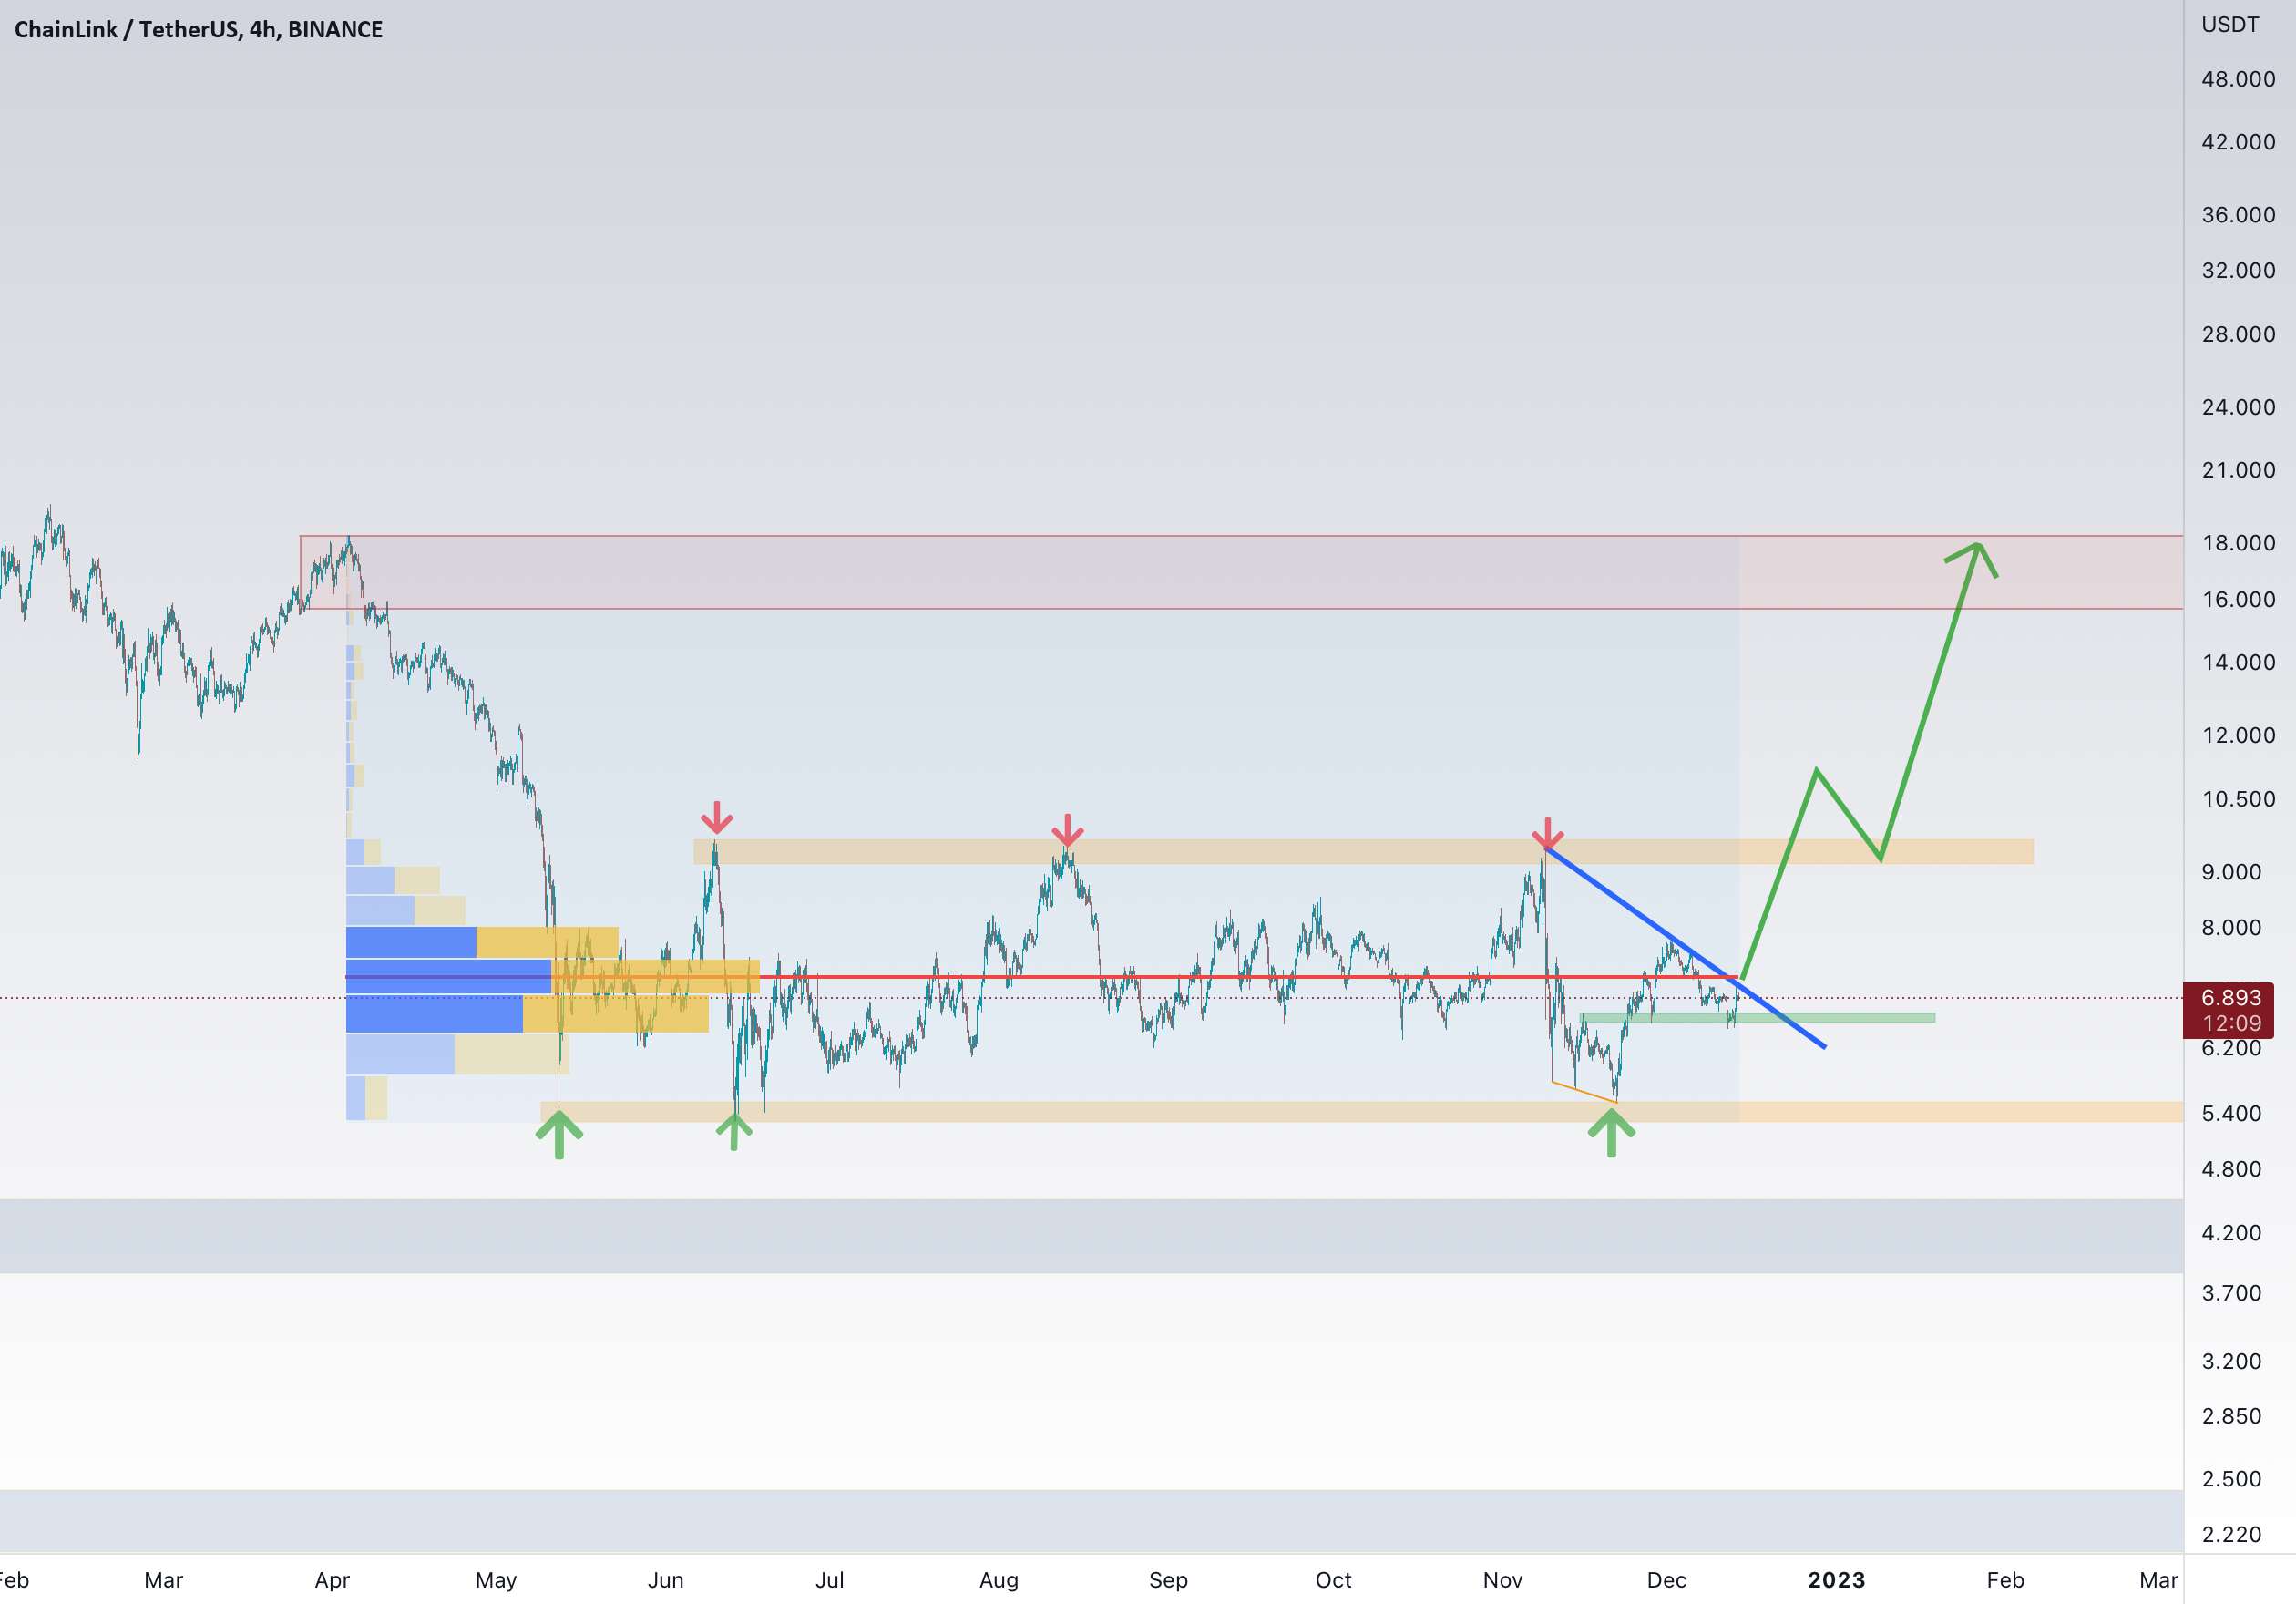Select the 6.200 price axis label
Image resolution: width=2296 pixels, height=1604 pixels.
2230,1048
